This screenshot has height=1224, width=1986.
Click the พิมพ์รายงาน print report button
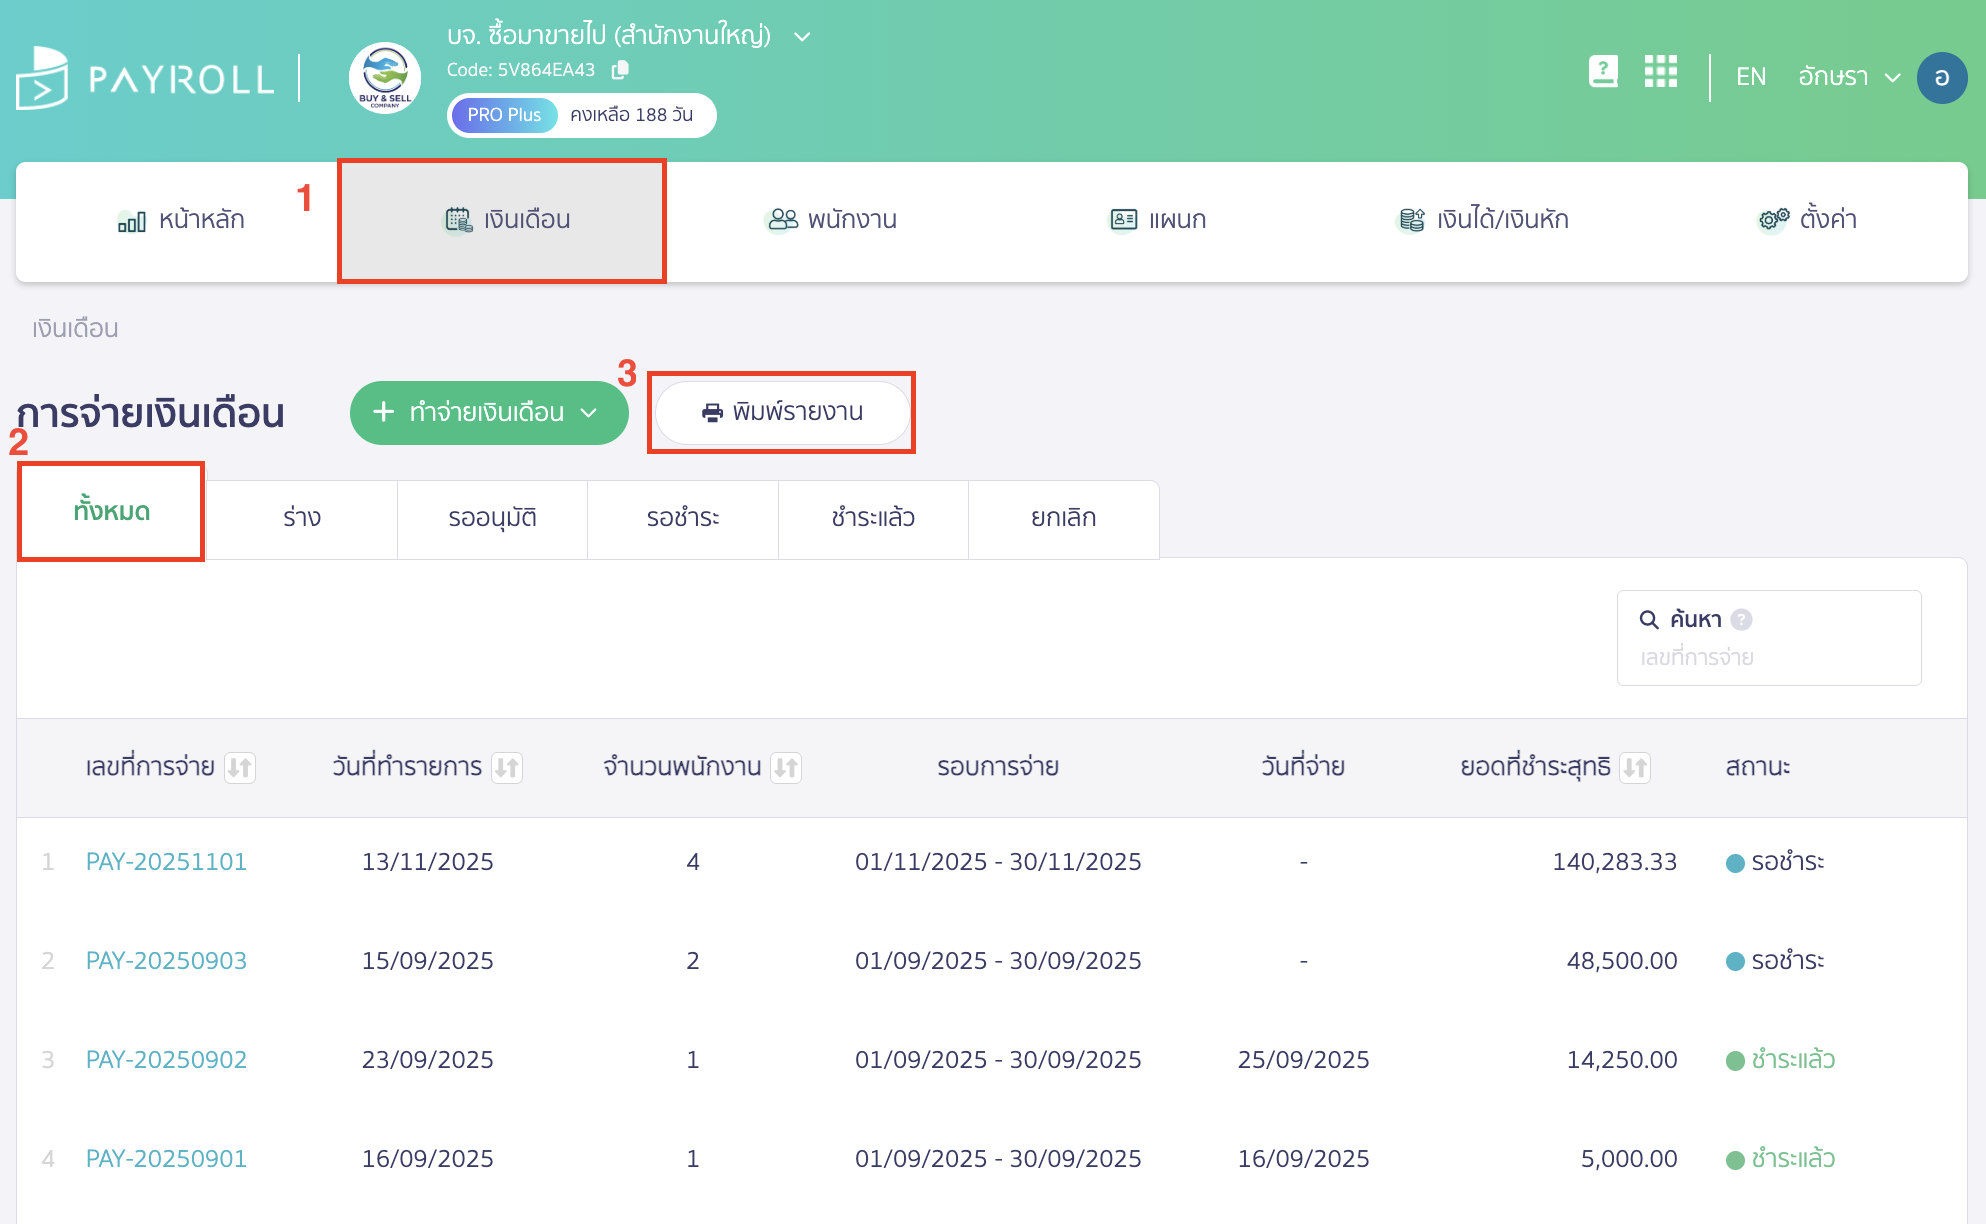[x=782, y=413]
